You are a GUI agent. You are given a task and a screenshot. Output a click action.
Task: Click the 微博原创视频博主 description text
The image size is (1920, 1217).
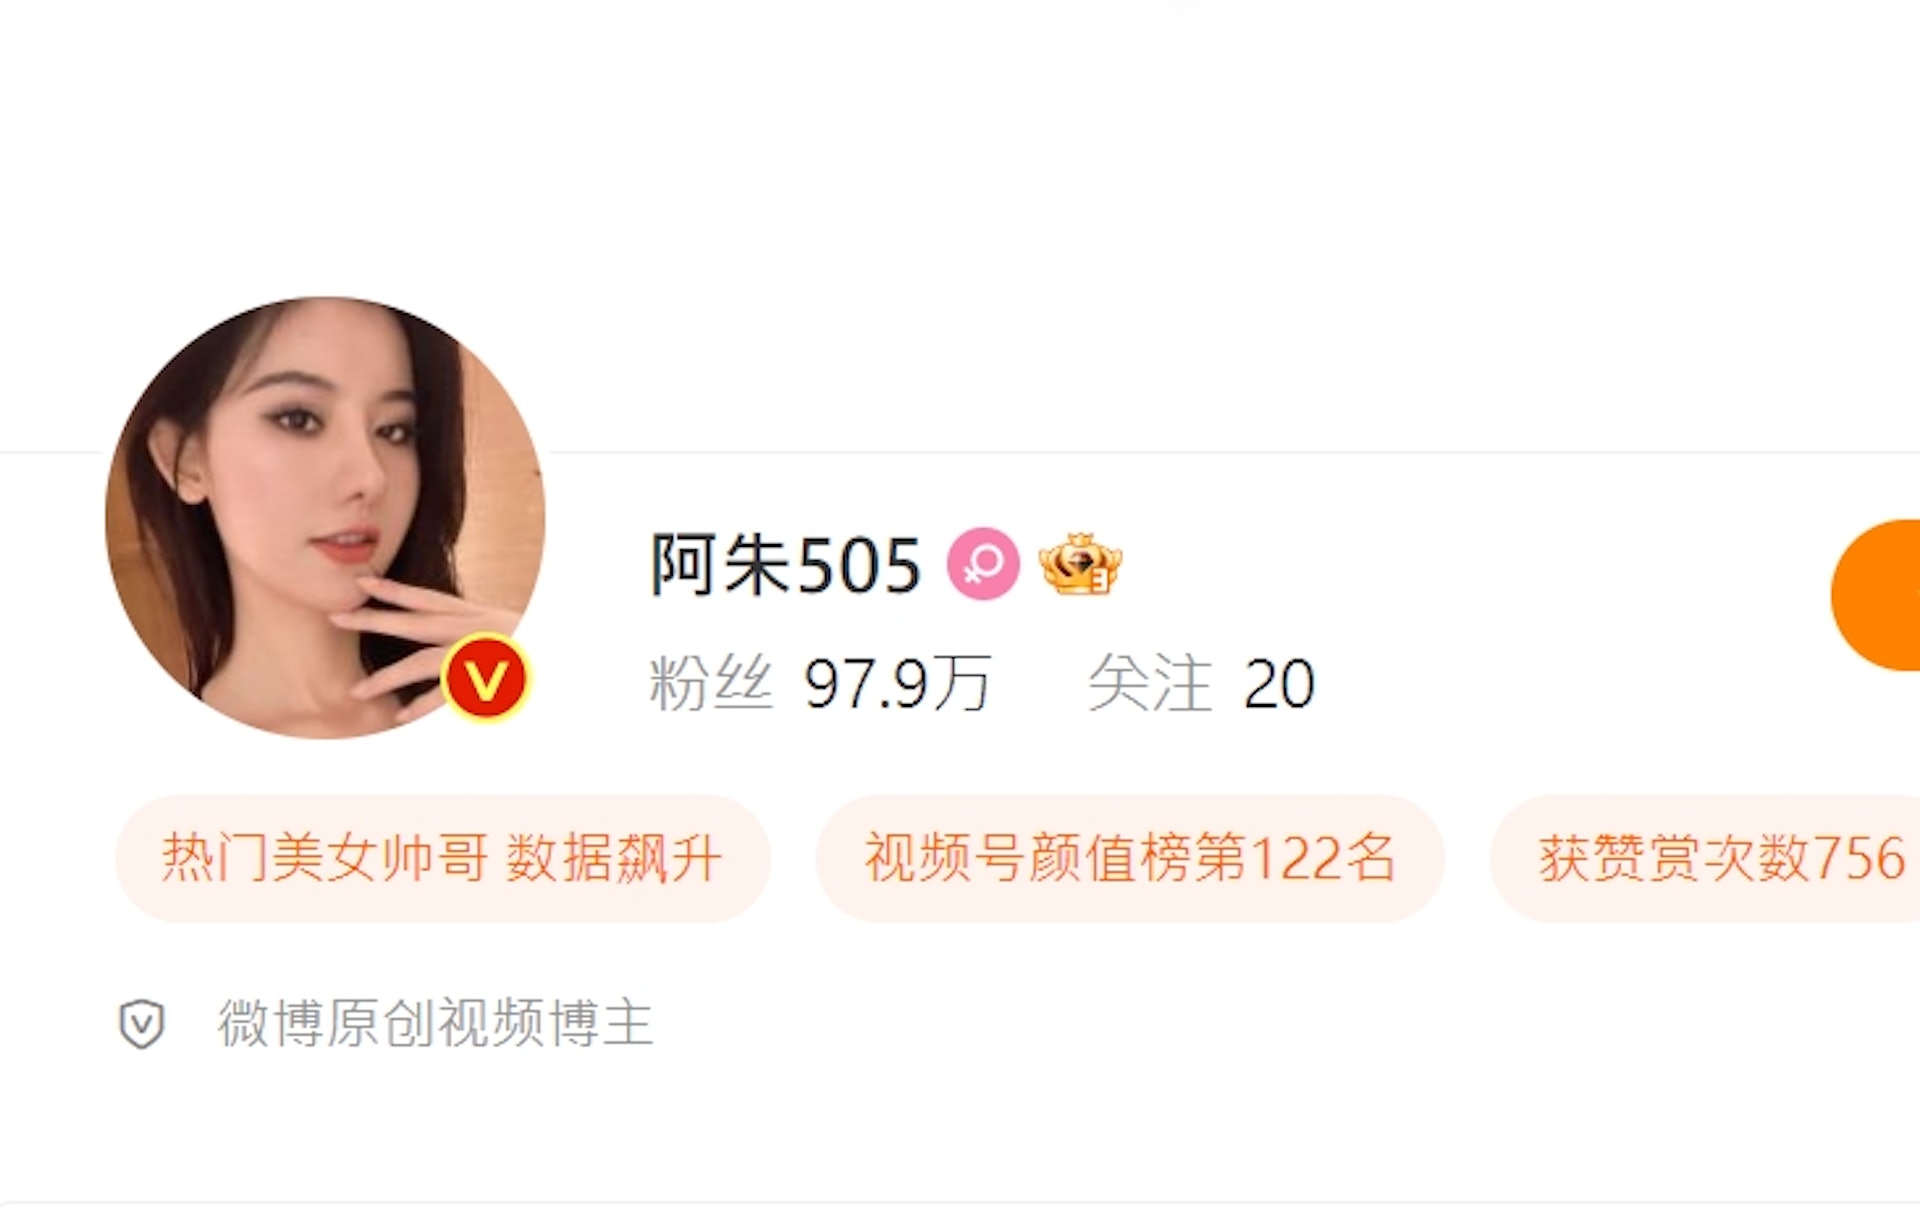tap(435, 1024)
